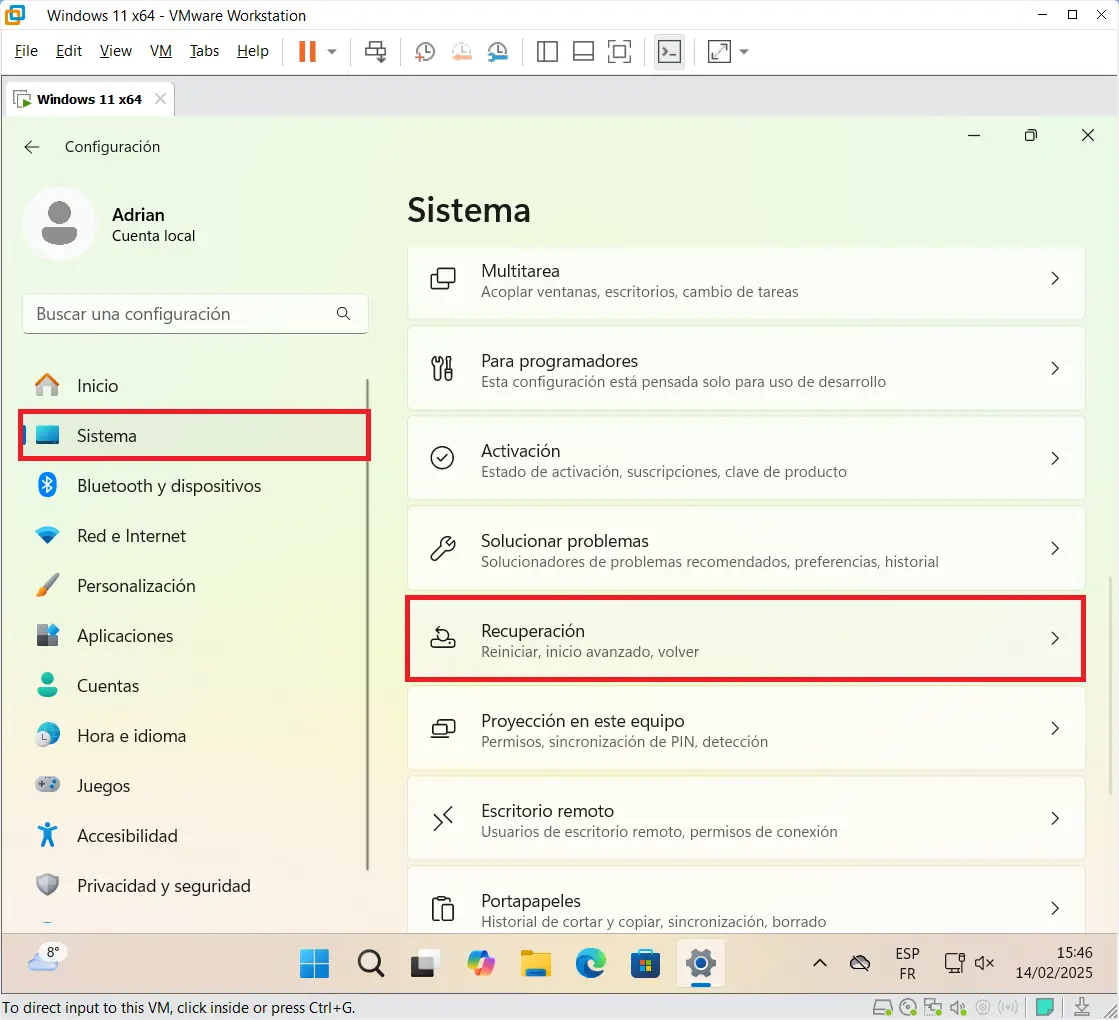This screenshot has height=1020, width=1119.
Task: Send Ctrl+Alt+Del to the VM
Action: (375, 51)
